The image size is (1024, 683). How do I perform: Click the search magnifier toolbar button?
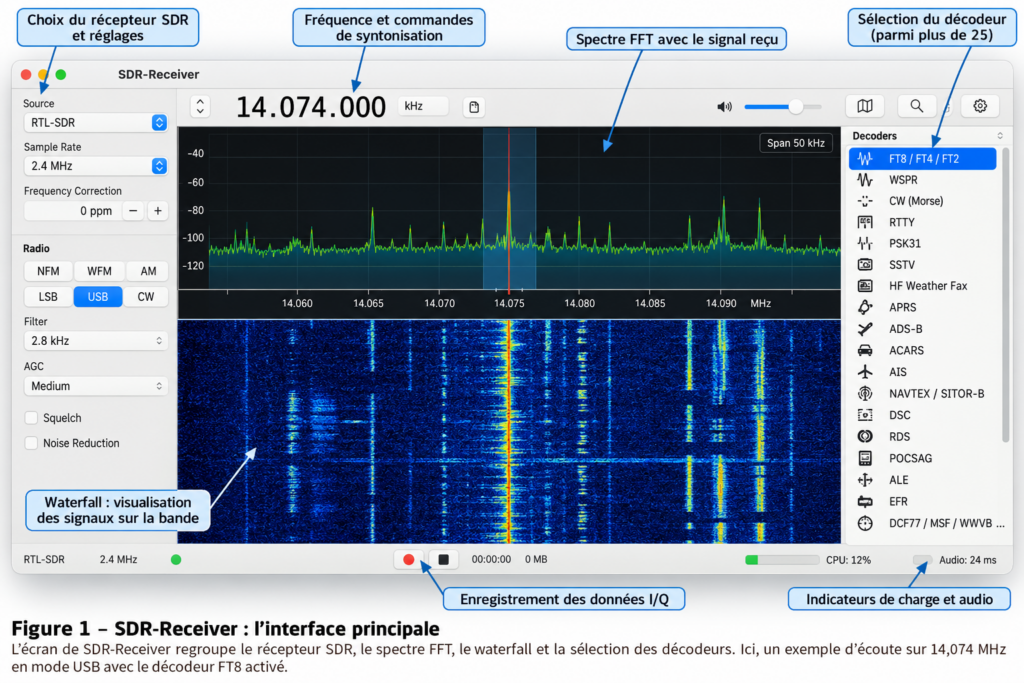(x=917, y=106)
